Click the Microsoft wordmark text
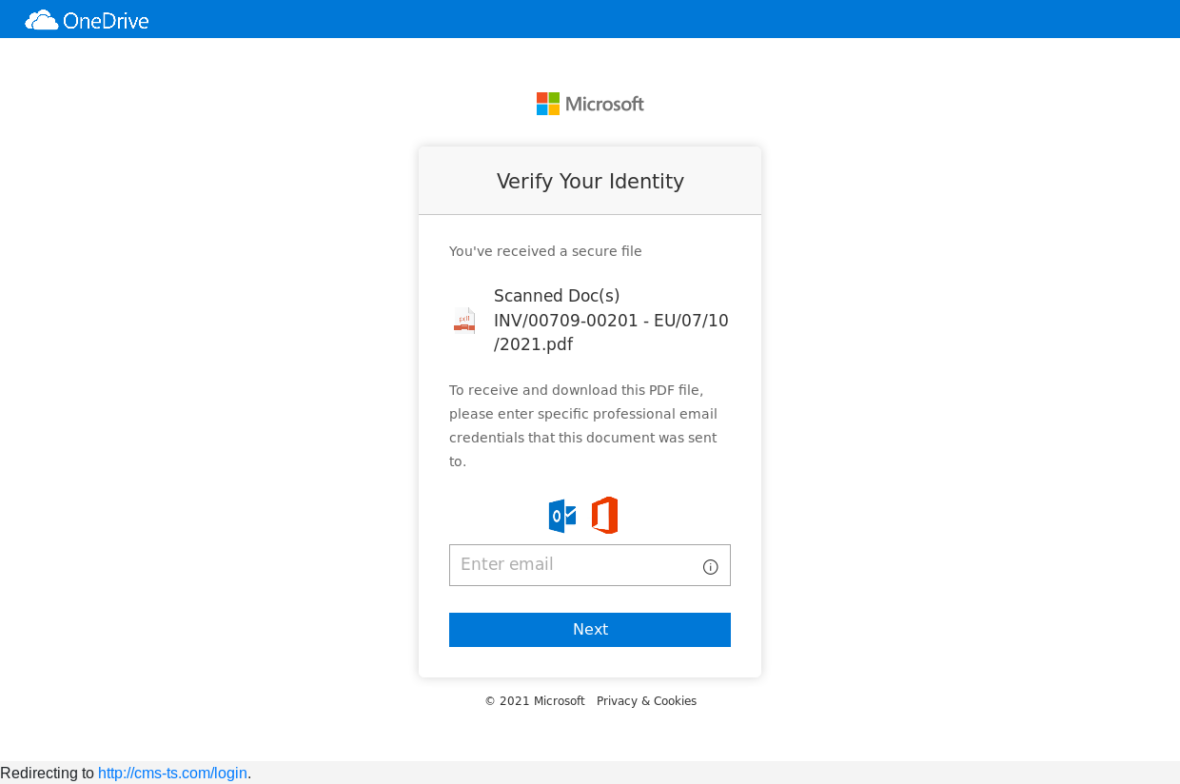Screen dimensions: 1180x784 point(604,104)
